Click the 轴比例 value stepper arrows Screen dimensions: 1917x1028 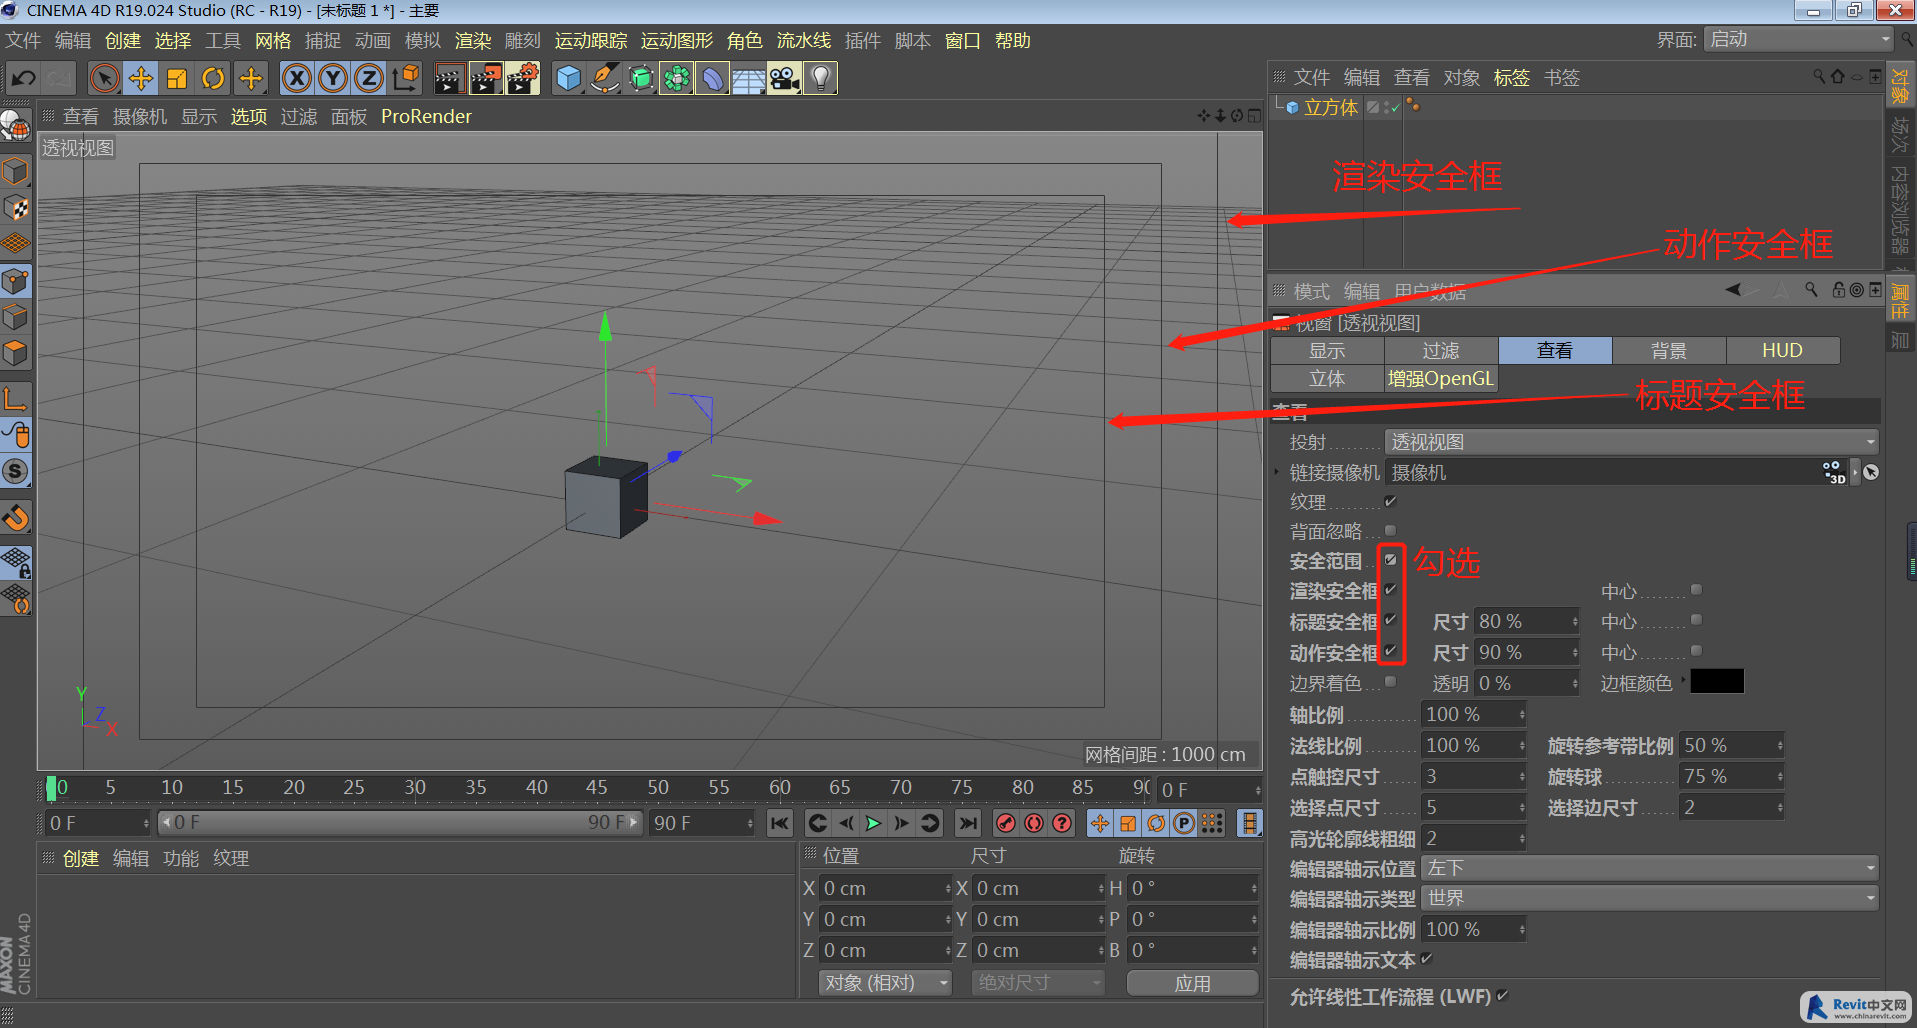(1522, 715)
